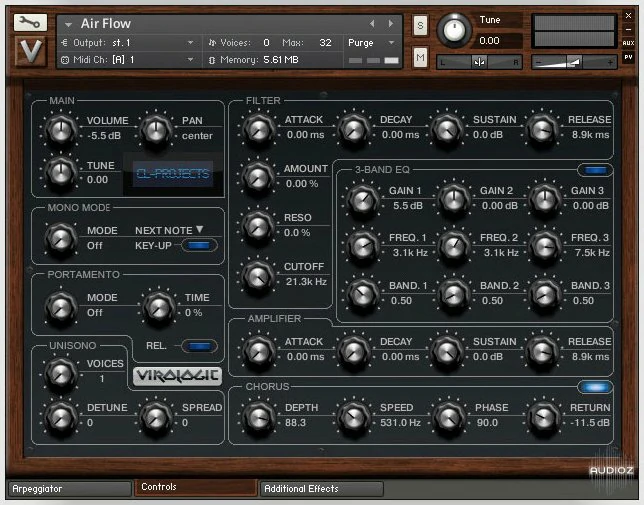Switch to the Arpeggiator tab
The width and height of the screenshot is (644, 505).
coord(70,489)
